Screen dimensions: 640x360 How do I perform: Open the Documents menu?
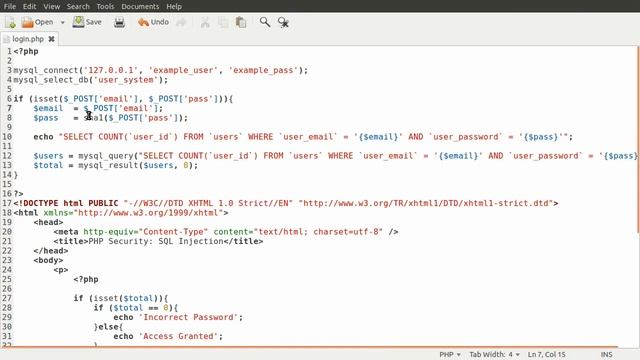click(x=140, y=7)
